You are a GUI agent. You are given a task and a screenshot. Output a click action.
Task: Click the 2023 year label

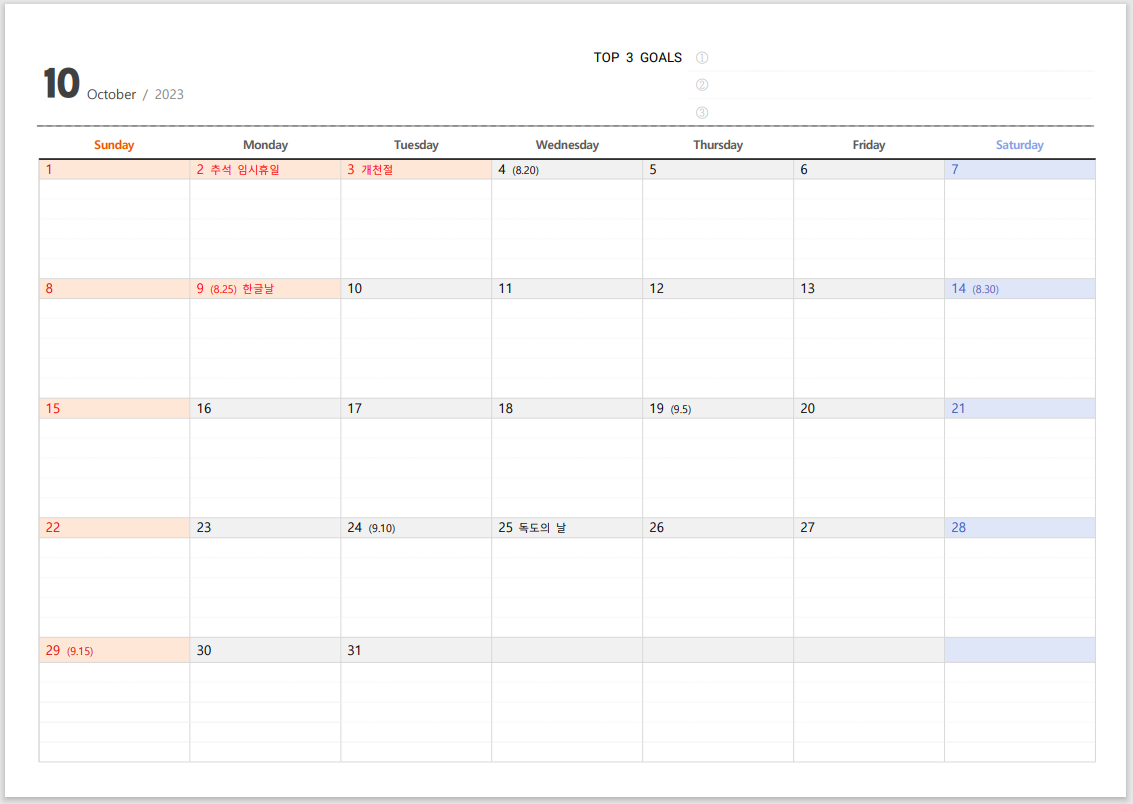coord(169,95)
